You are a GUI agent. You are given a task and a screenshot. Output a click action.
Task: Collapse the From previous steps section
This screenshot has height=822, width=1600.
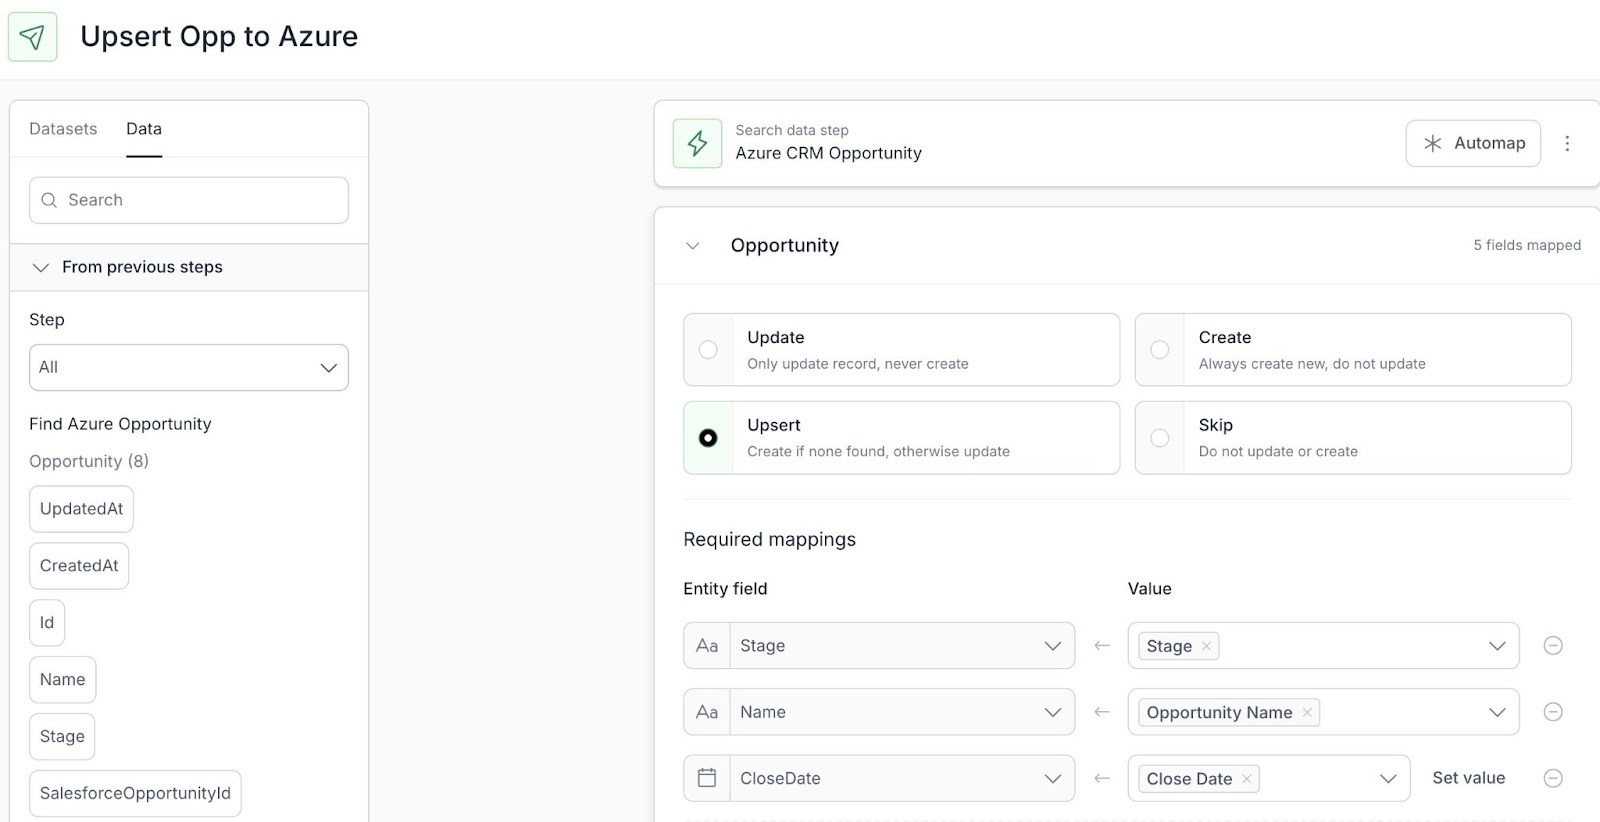pos(41,267)
